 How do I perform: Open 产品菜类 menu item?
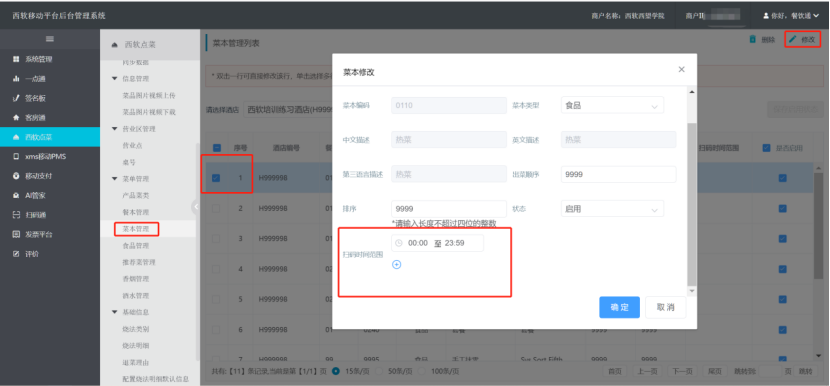tap(136, 195)
